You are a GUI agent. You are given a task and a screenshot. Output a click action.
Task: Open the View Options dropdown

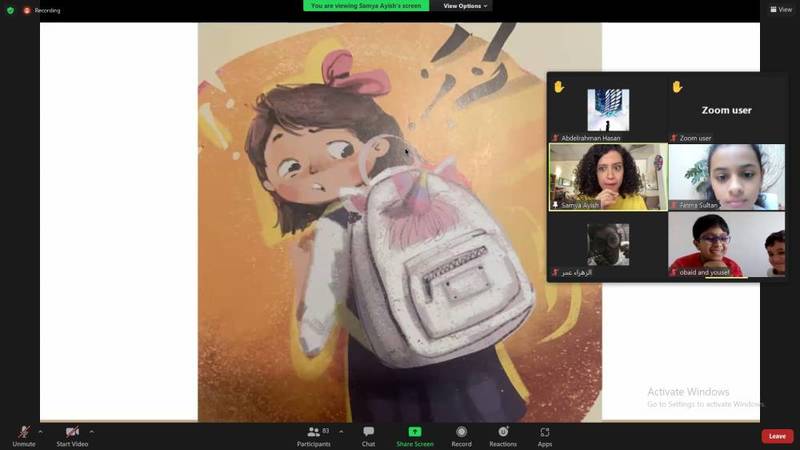tap(465, 6)
